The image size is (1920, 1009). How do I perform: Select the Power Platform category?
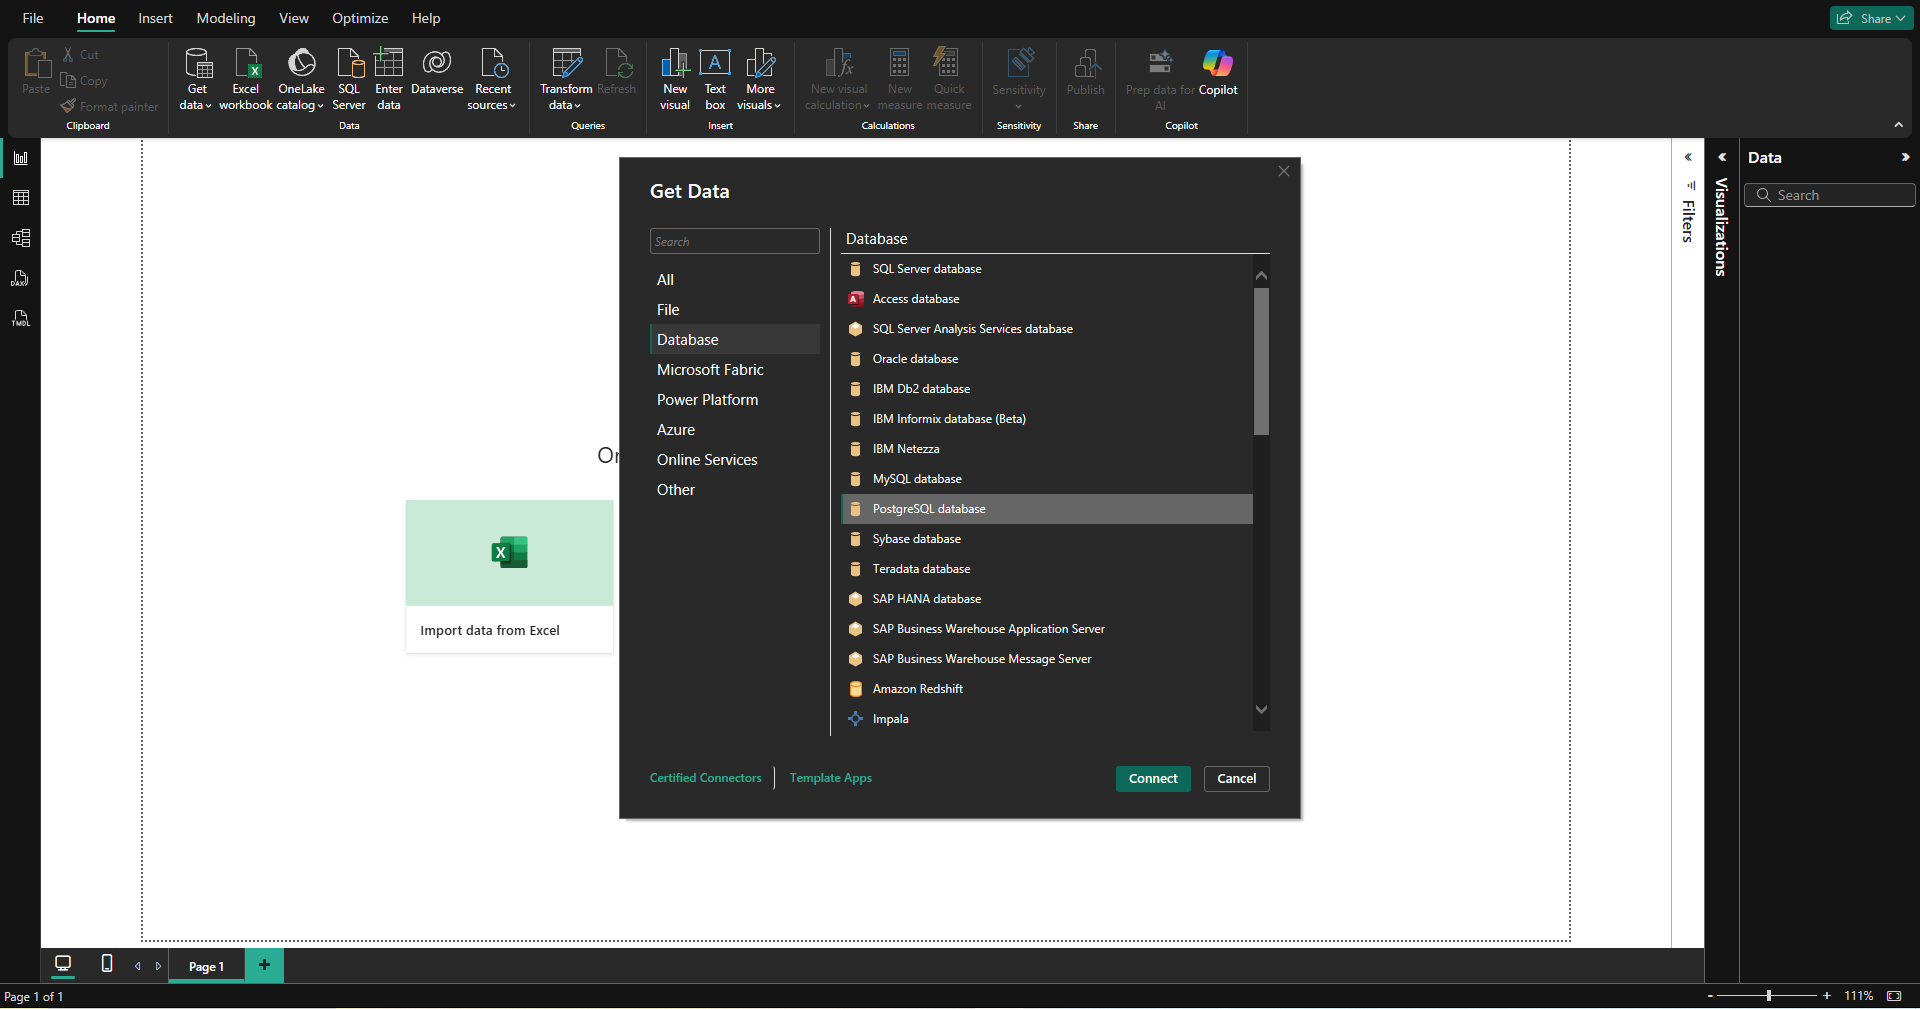pos(735,400)
